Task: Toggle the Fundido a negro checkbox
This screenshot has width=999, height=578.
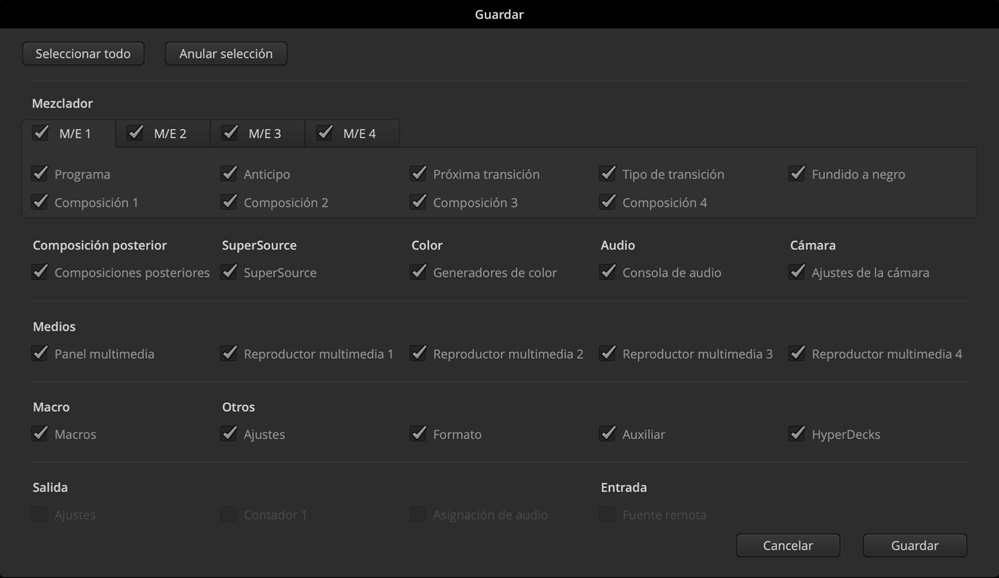Action: (797, 174)
